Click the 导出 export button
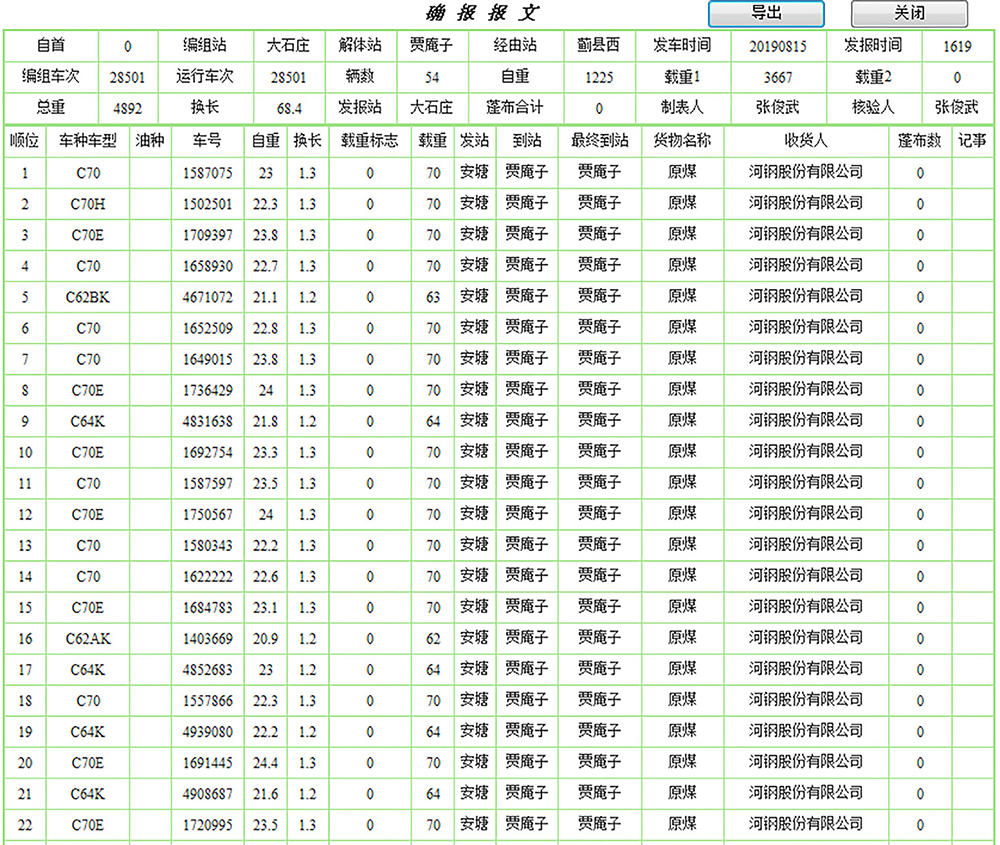The image size is (1000, 845). pyautogui.click(x=766, y=14)
